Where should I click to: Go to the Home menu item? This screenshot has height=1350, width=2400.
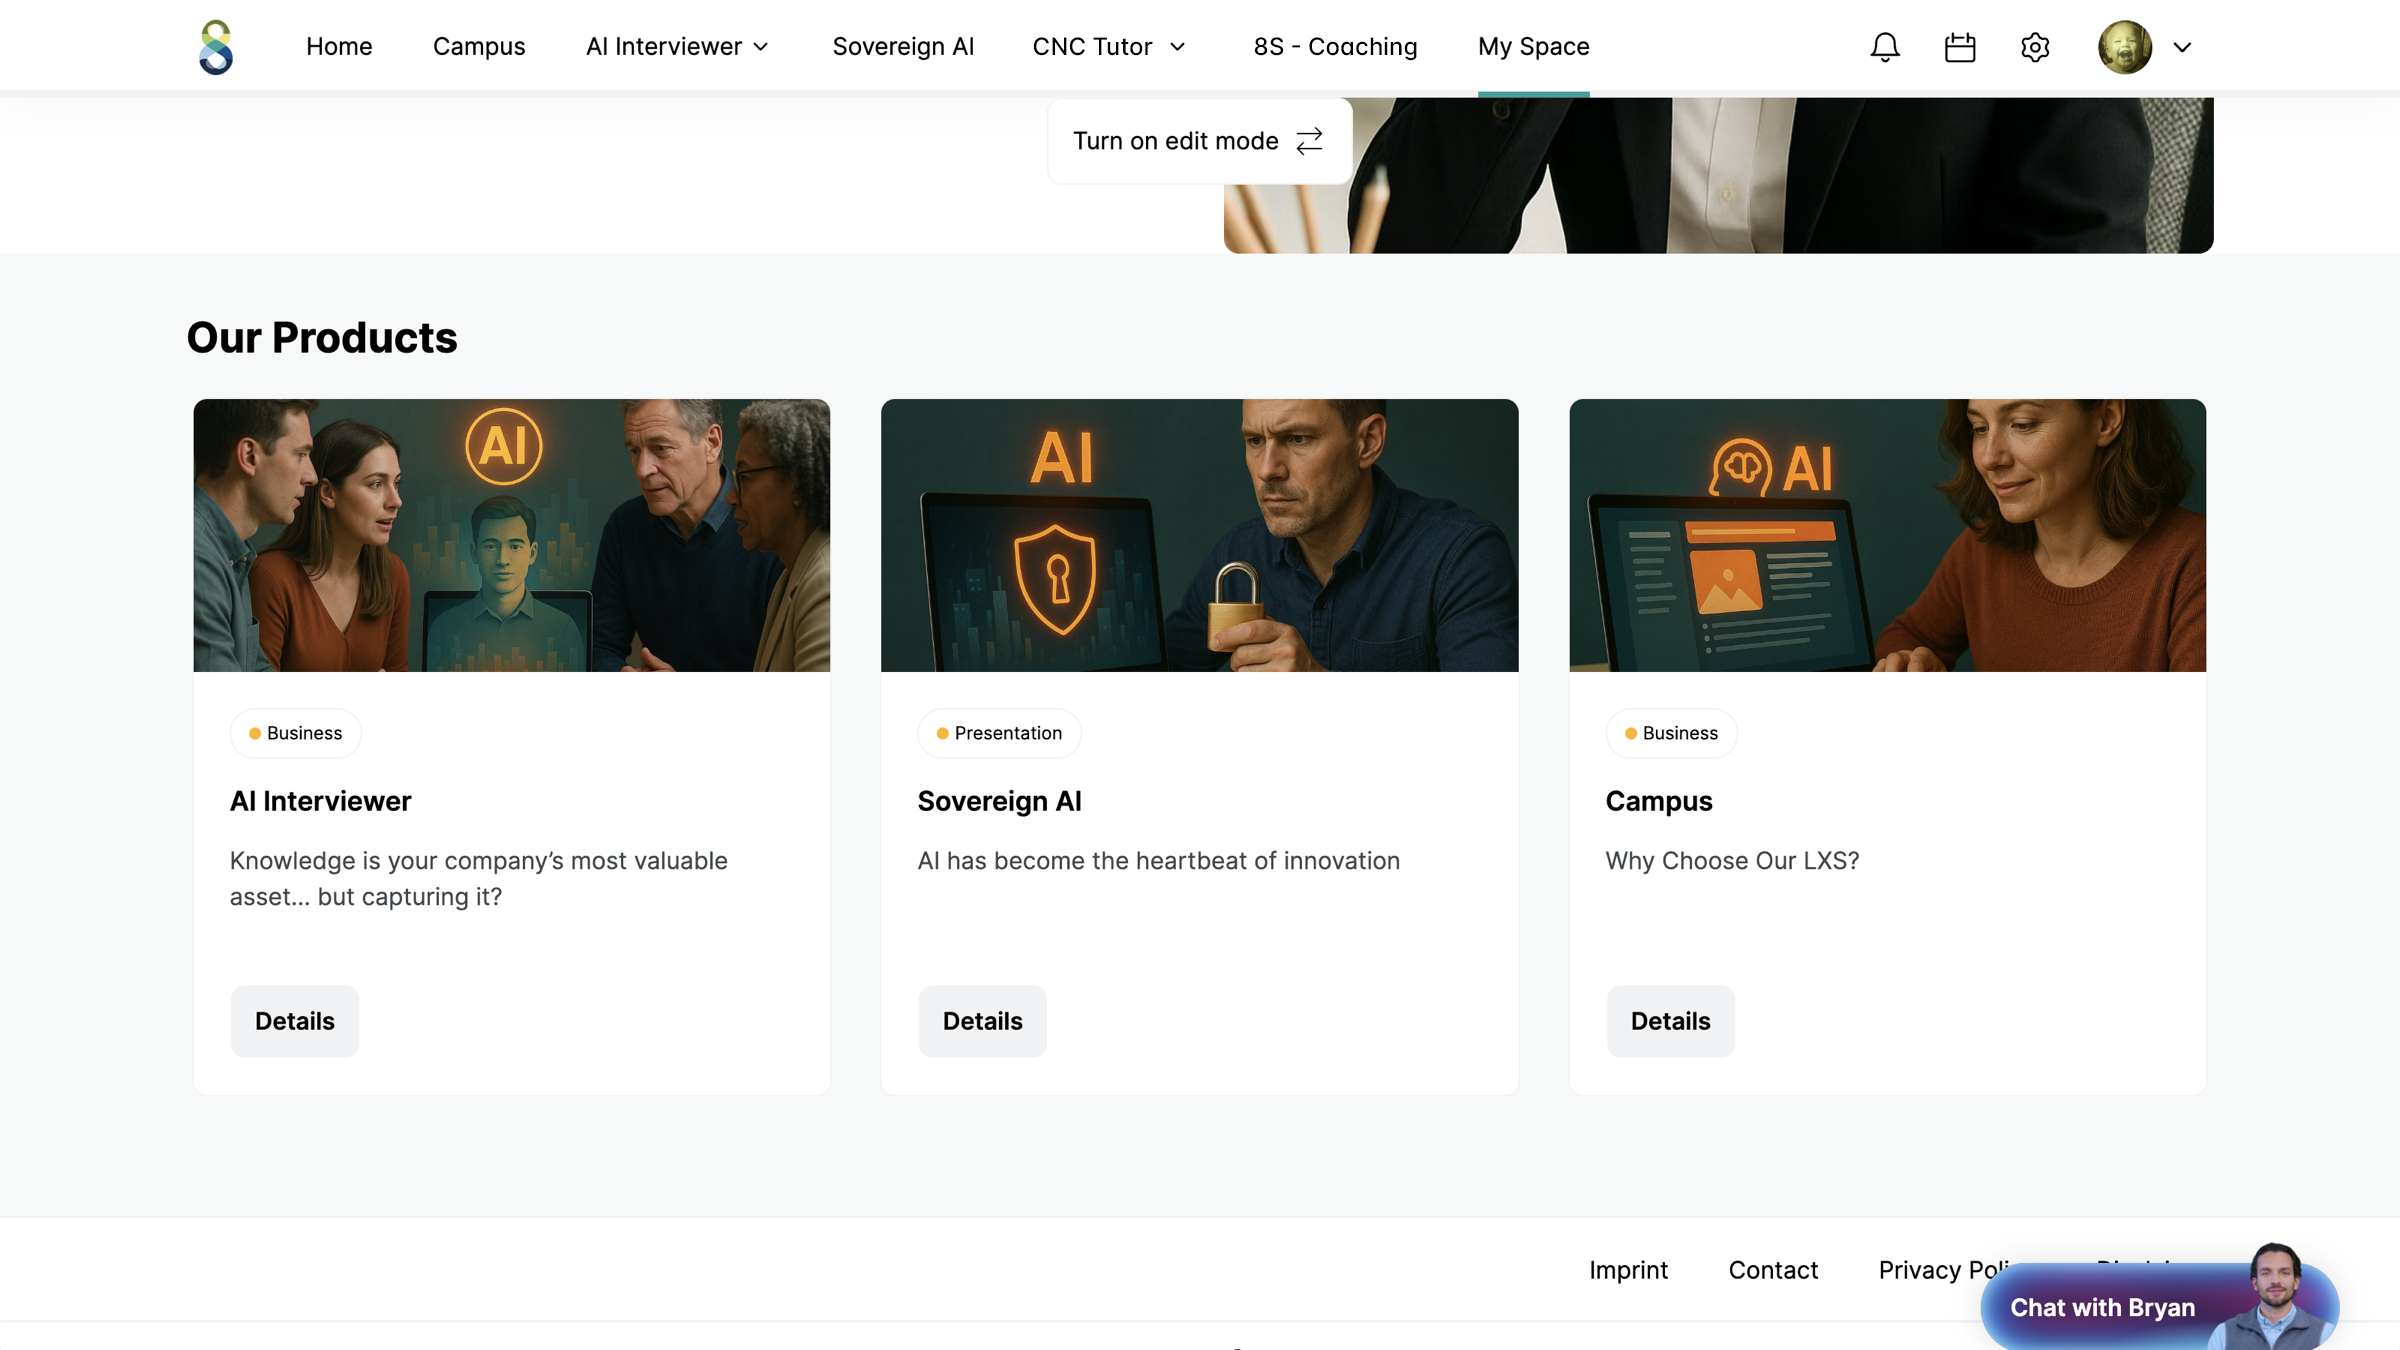339,47
